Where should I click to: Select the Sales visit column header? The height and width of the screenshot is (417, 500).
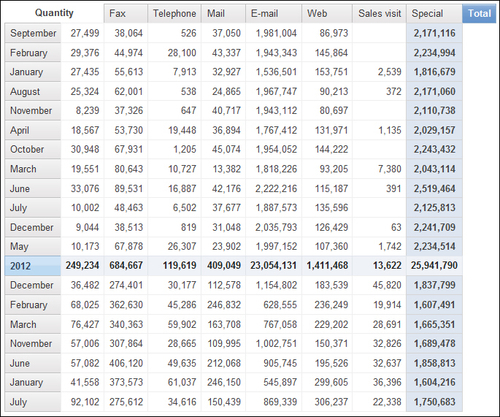379,14
